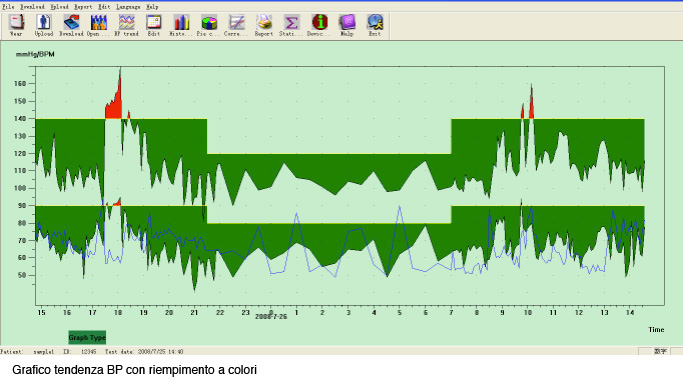683x380 pixels.
Task: Click the mmHg/BPM axis label
Action: point(35,54)
